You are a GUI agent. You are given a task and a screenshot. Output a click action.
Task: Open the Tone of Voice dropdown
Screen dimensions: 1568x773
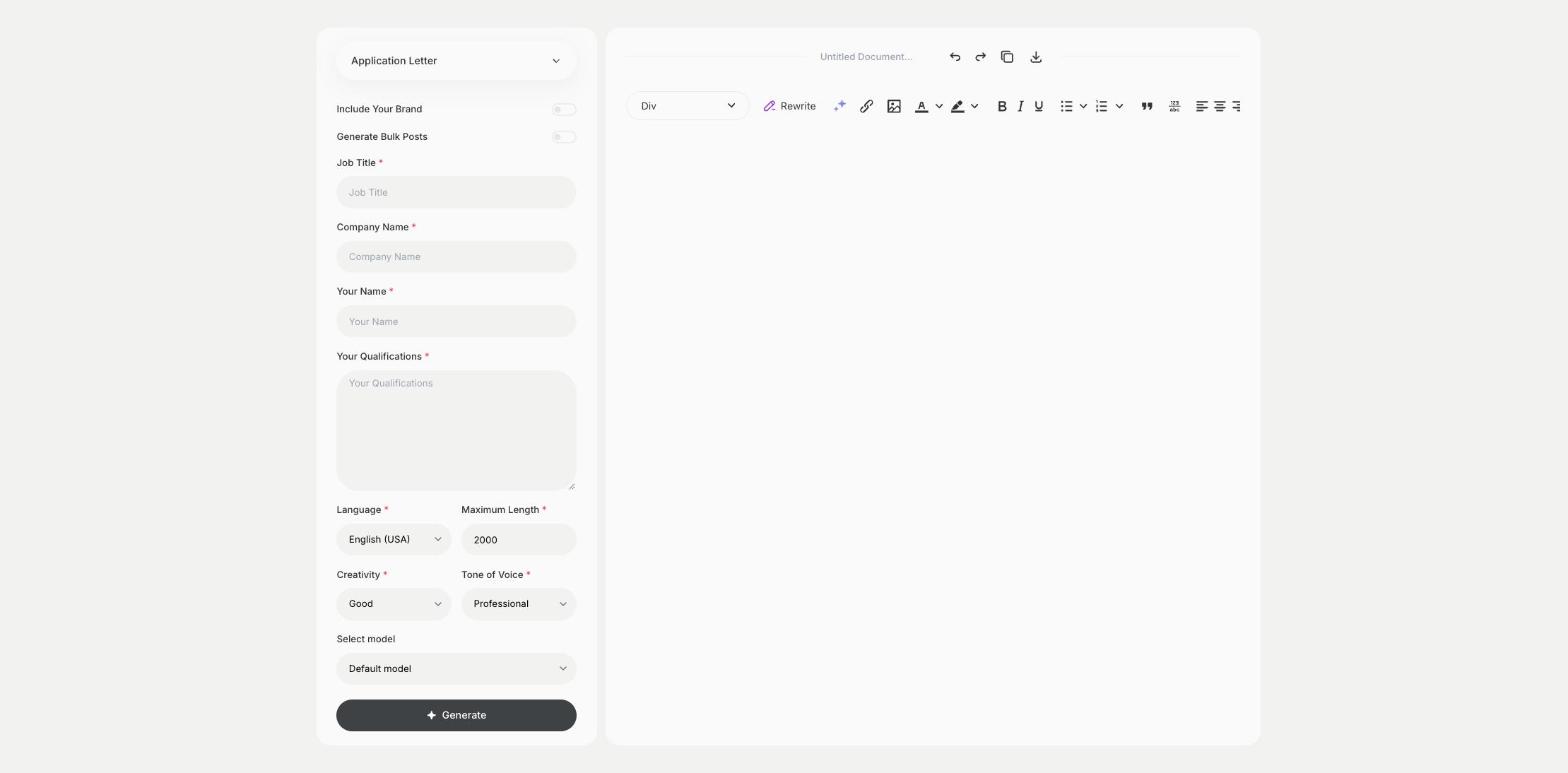coord(519,604)
